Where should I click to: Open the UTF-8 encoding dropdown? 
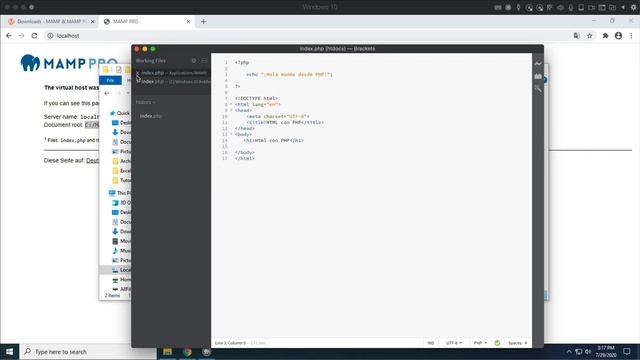(x=454, y=343)
